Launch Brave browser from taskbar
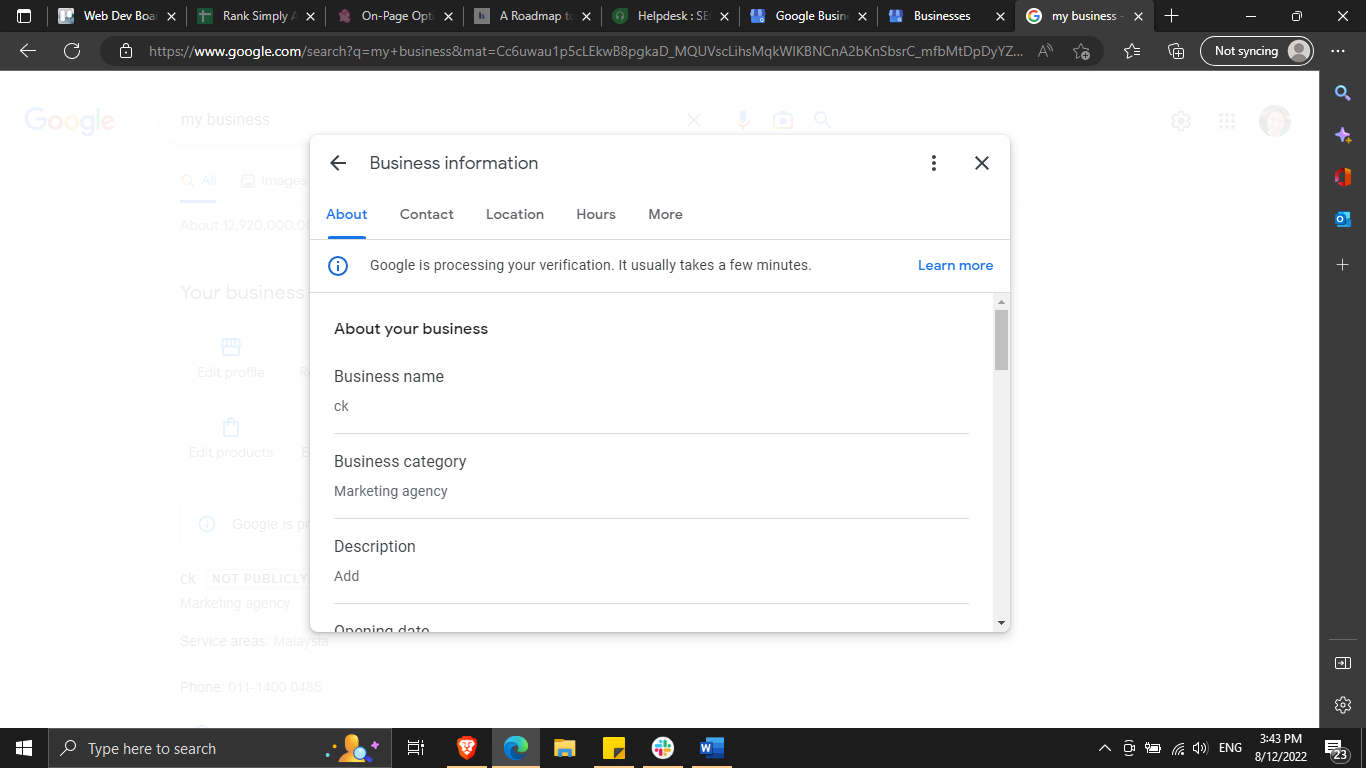1366x768 pixels. pos(467,748)
